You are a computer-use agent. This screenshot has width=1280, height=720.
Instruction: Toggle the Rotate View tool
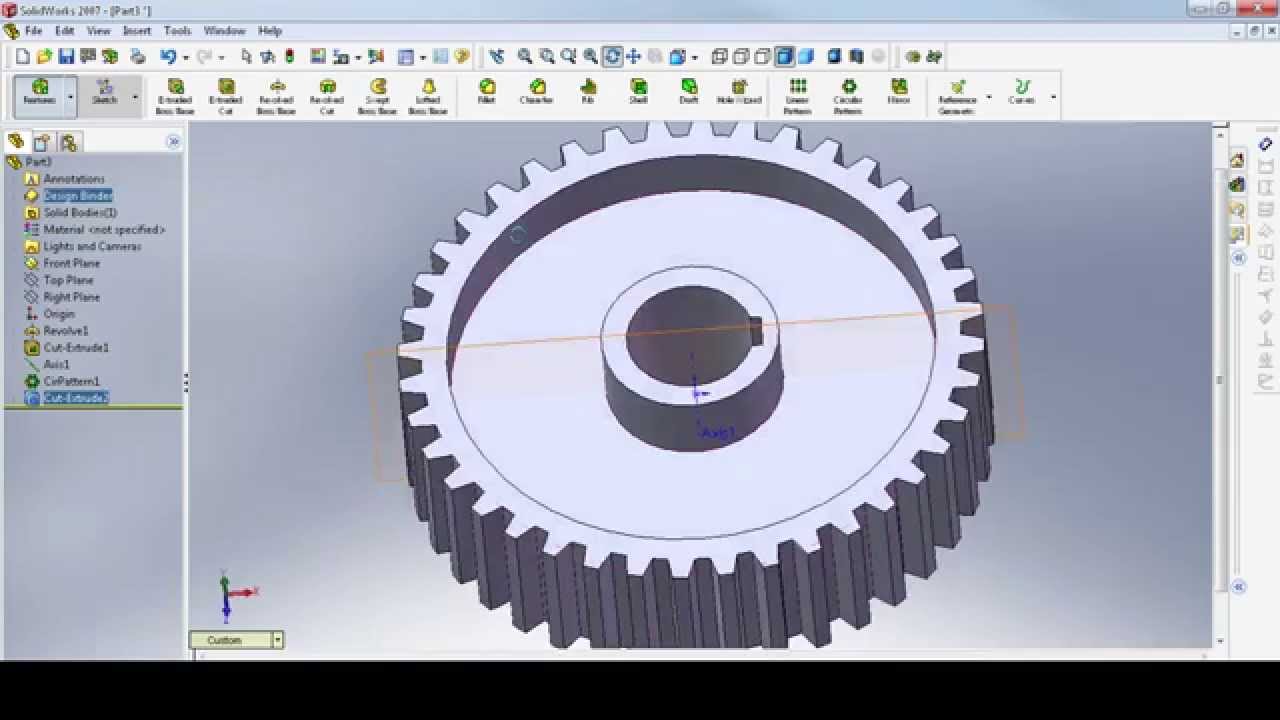point(611,57)
